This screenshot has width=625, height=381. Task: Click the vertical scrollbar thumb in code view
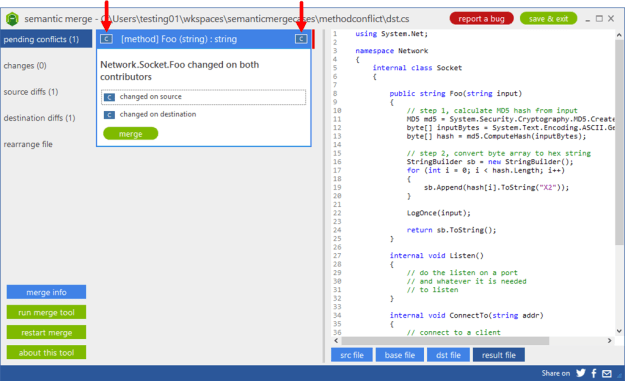click(x=619, y=141)
